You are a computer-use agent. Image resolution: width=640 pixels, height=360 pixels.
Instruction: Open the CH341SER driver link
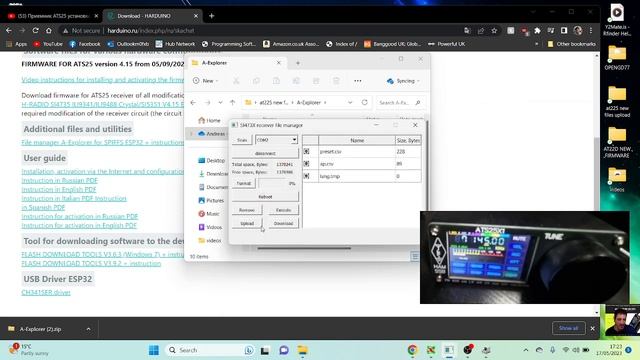[x=46, y=292]
